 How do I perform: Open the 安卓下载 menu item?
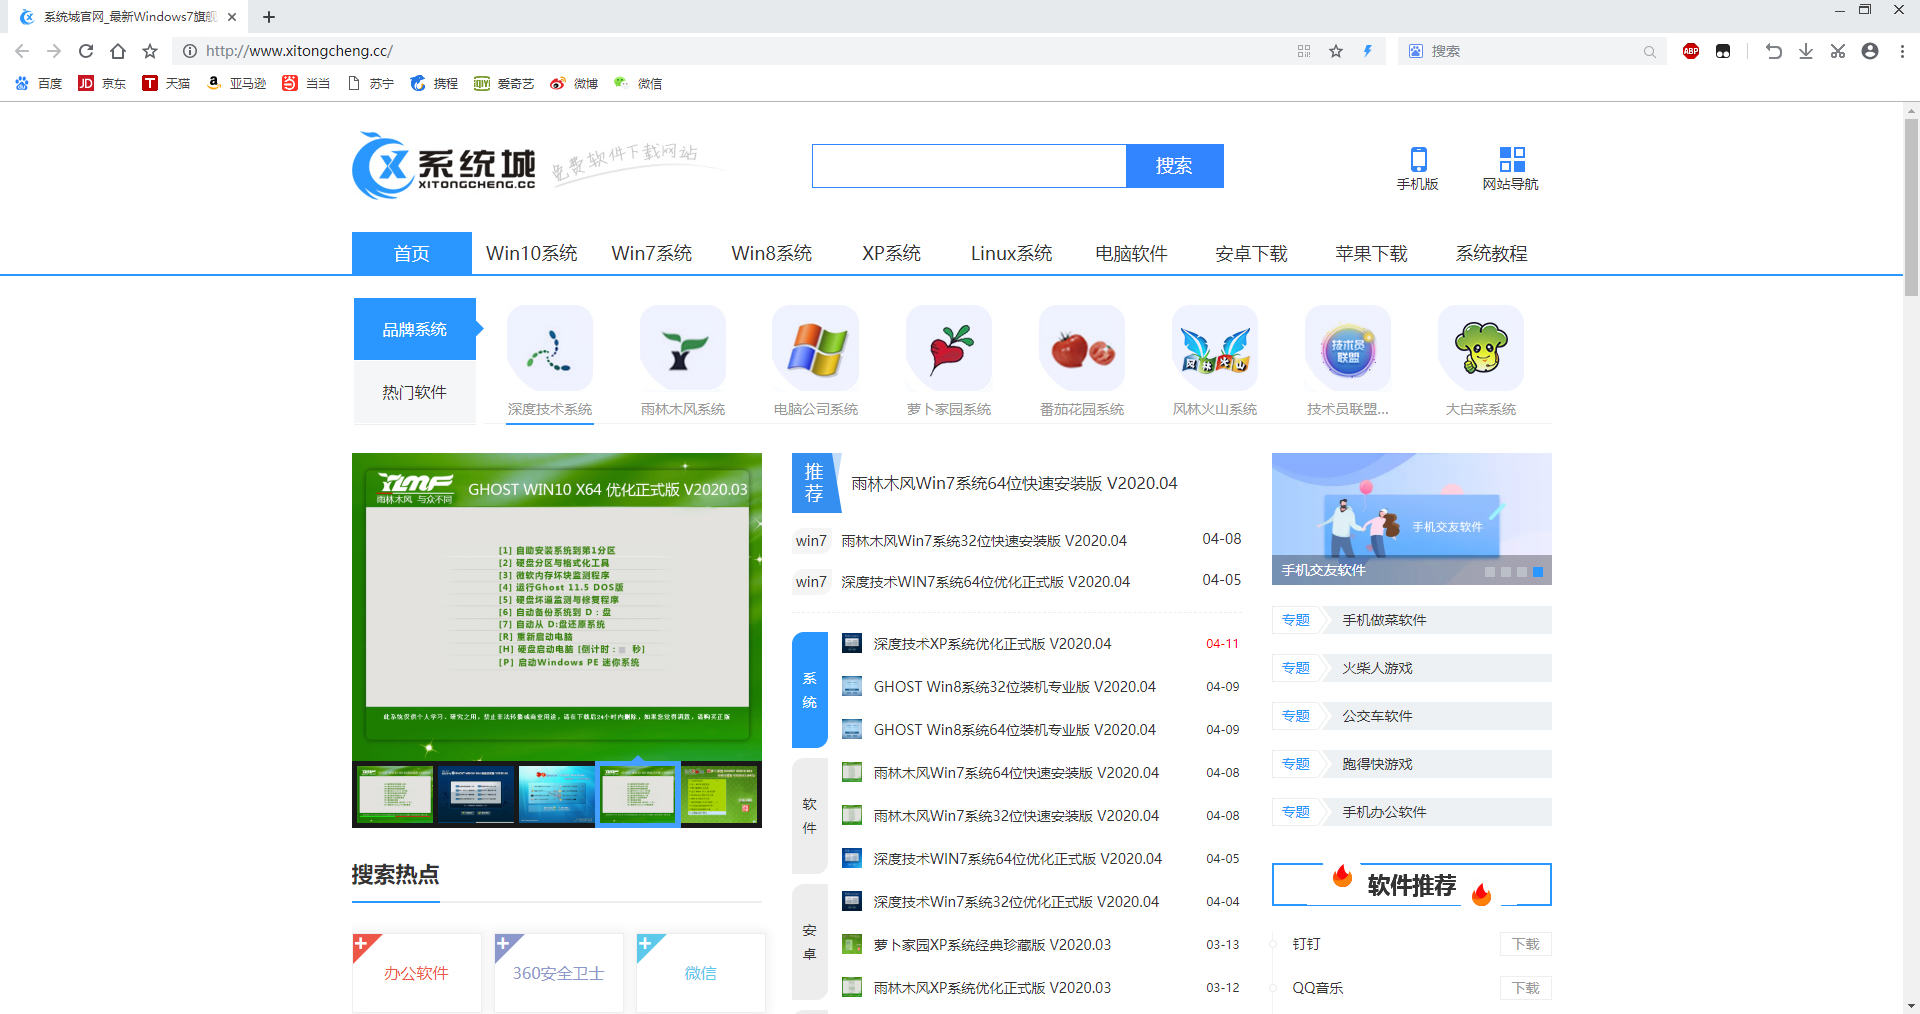1252,253
